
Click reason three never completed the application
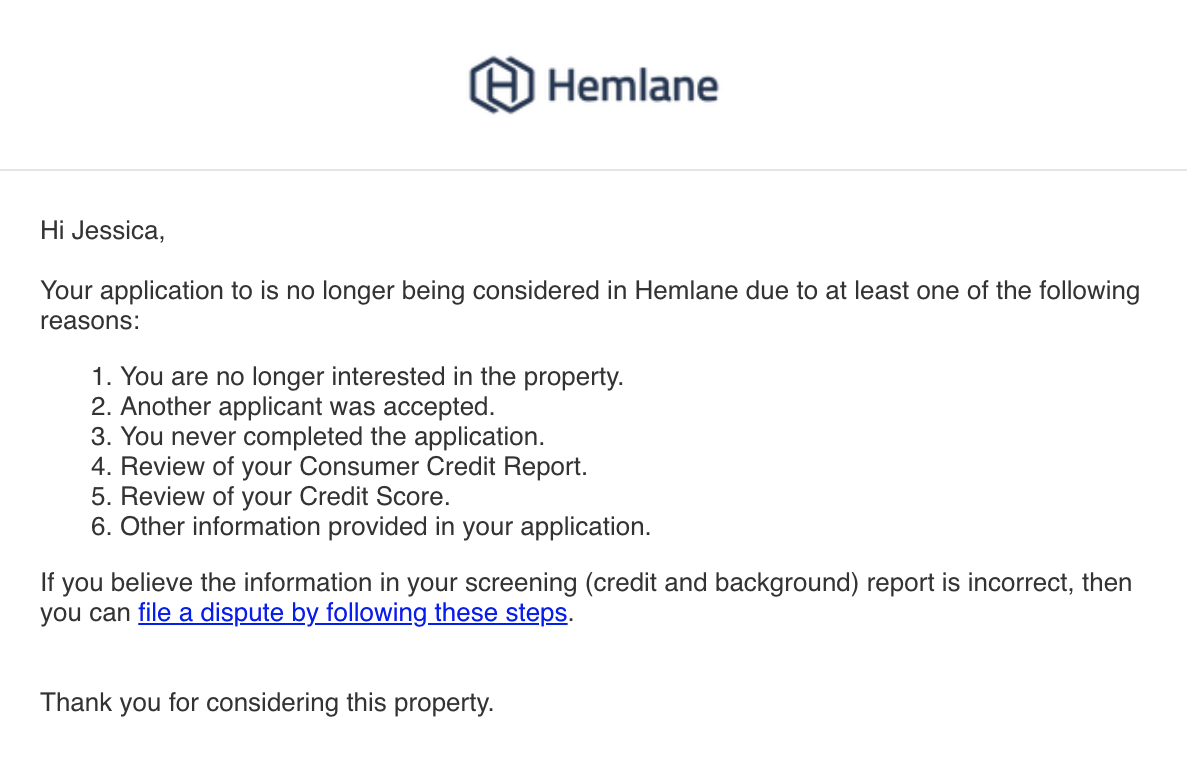pos(332,436)
